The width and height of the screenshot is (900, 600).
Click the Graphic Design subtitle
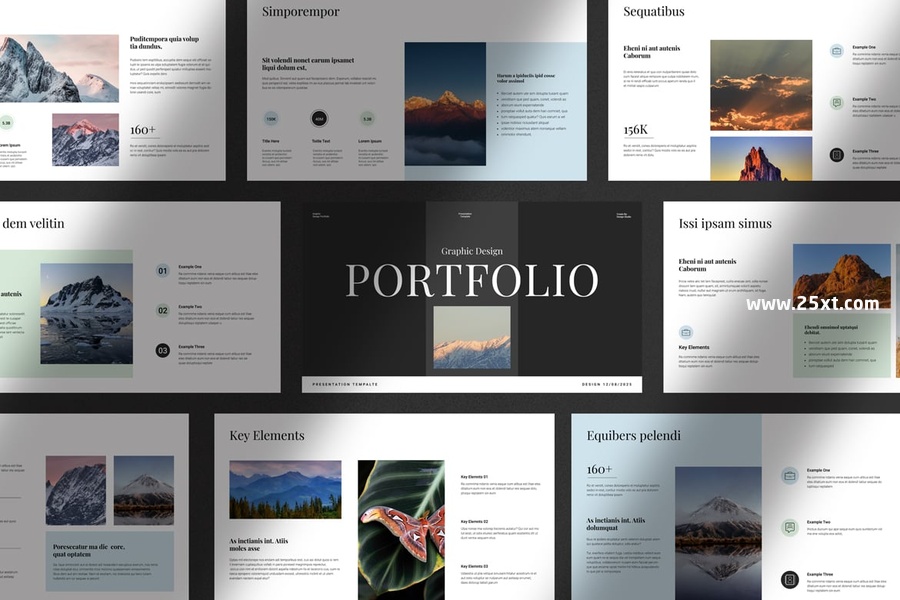point(472,251)
